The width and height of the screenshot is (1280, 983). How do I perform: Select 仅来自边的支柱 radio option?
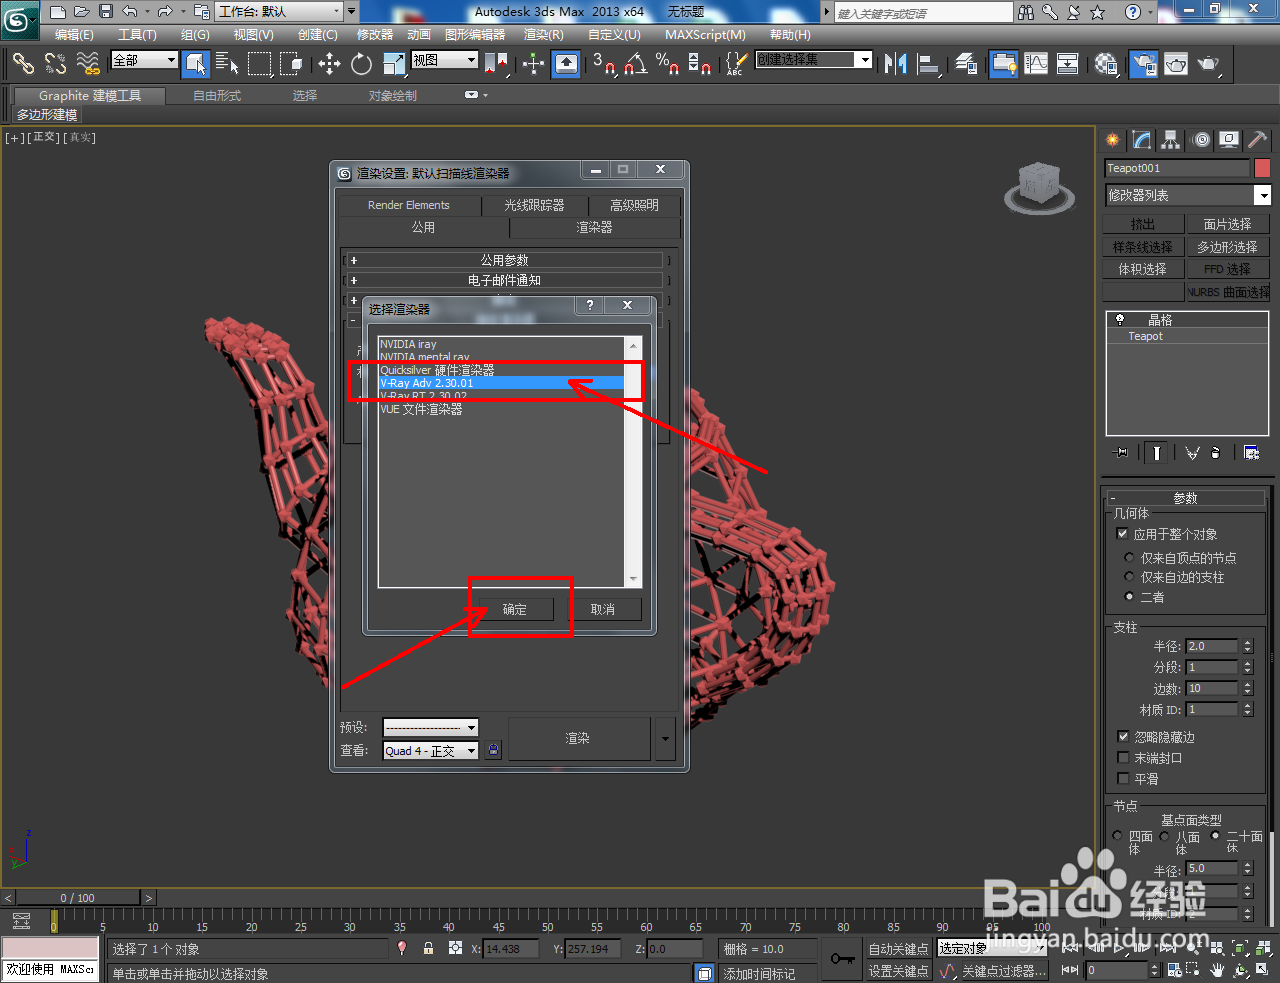click(1129, 577)
